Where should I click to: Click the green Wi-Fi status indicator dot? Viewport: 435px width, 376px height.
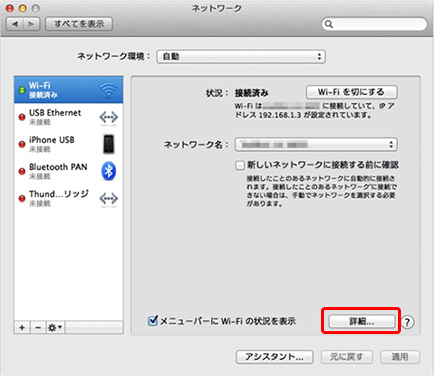click(x=22, y=90)
